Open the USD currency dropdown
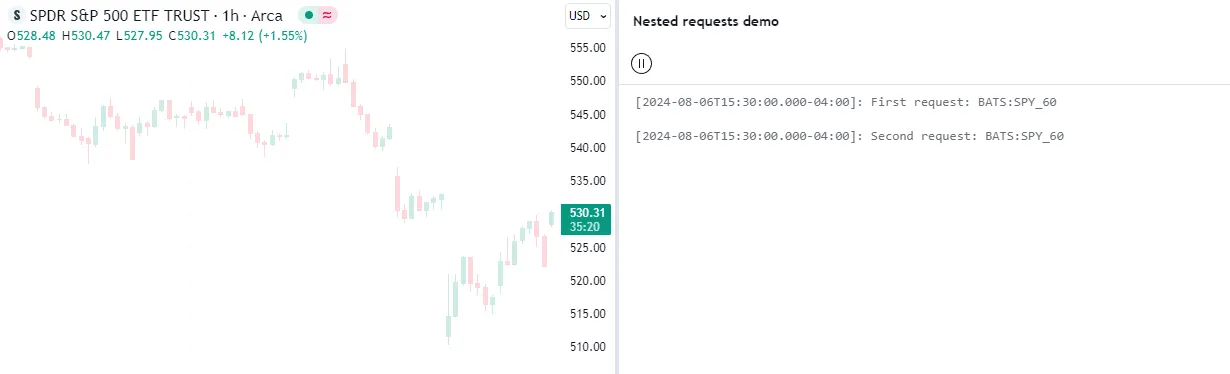The width and height of the screenshot is (1230, 374). (587, 15)
